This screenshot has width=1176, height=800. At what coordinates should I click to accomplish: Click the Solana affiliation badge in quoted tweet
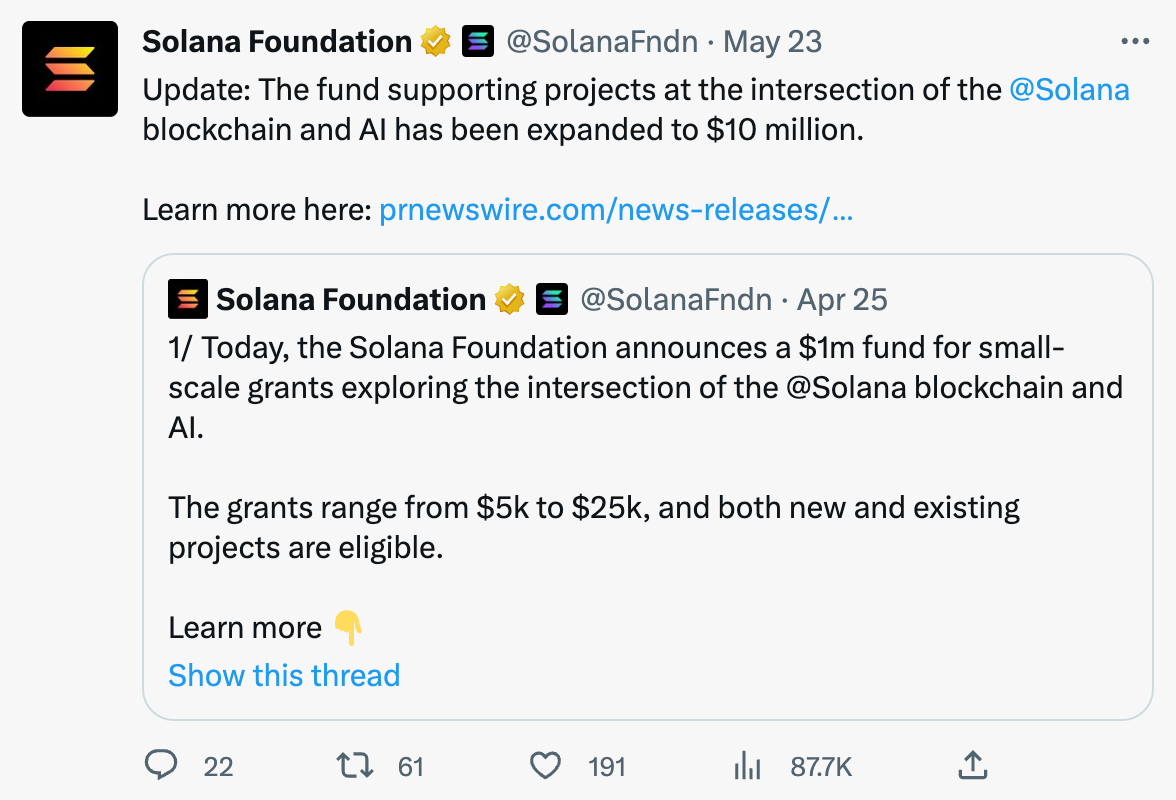(552, 299)
